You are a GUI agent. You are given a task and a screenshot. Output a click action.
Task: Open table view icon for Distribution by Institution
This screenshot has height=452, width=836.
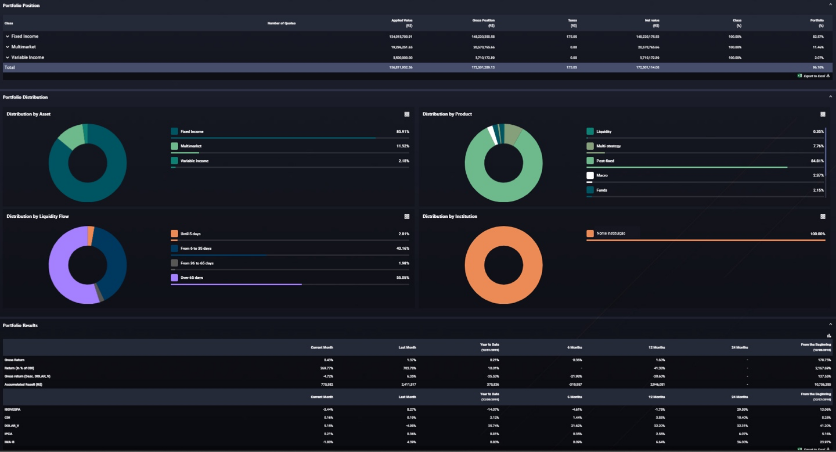click(823, 216)
